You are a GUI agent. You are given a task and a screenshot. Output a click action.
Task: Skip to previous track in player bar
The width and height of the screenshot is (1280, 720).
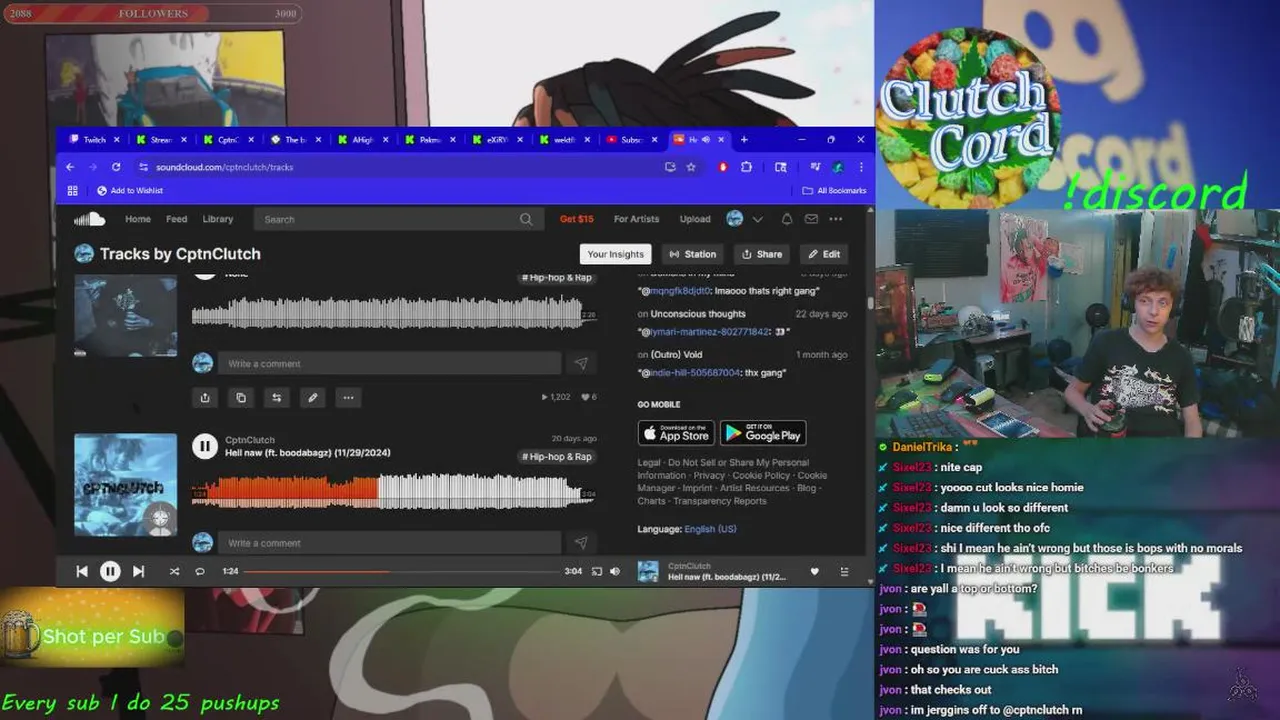point(82,571)
